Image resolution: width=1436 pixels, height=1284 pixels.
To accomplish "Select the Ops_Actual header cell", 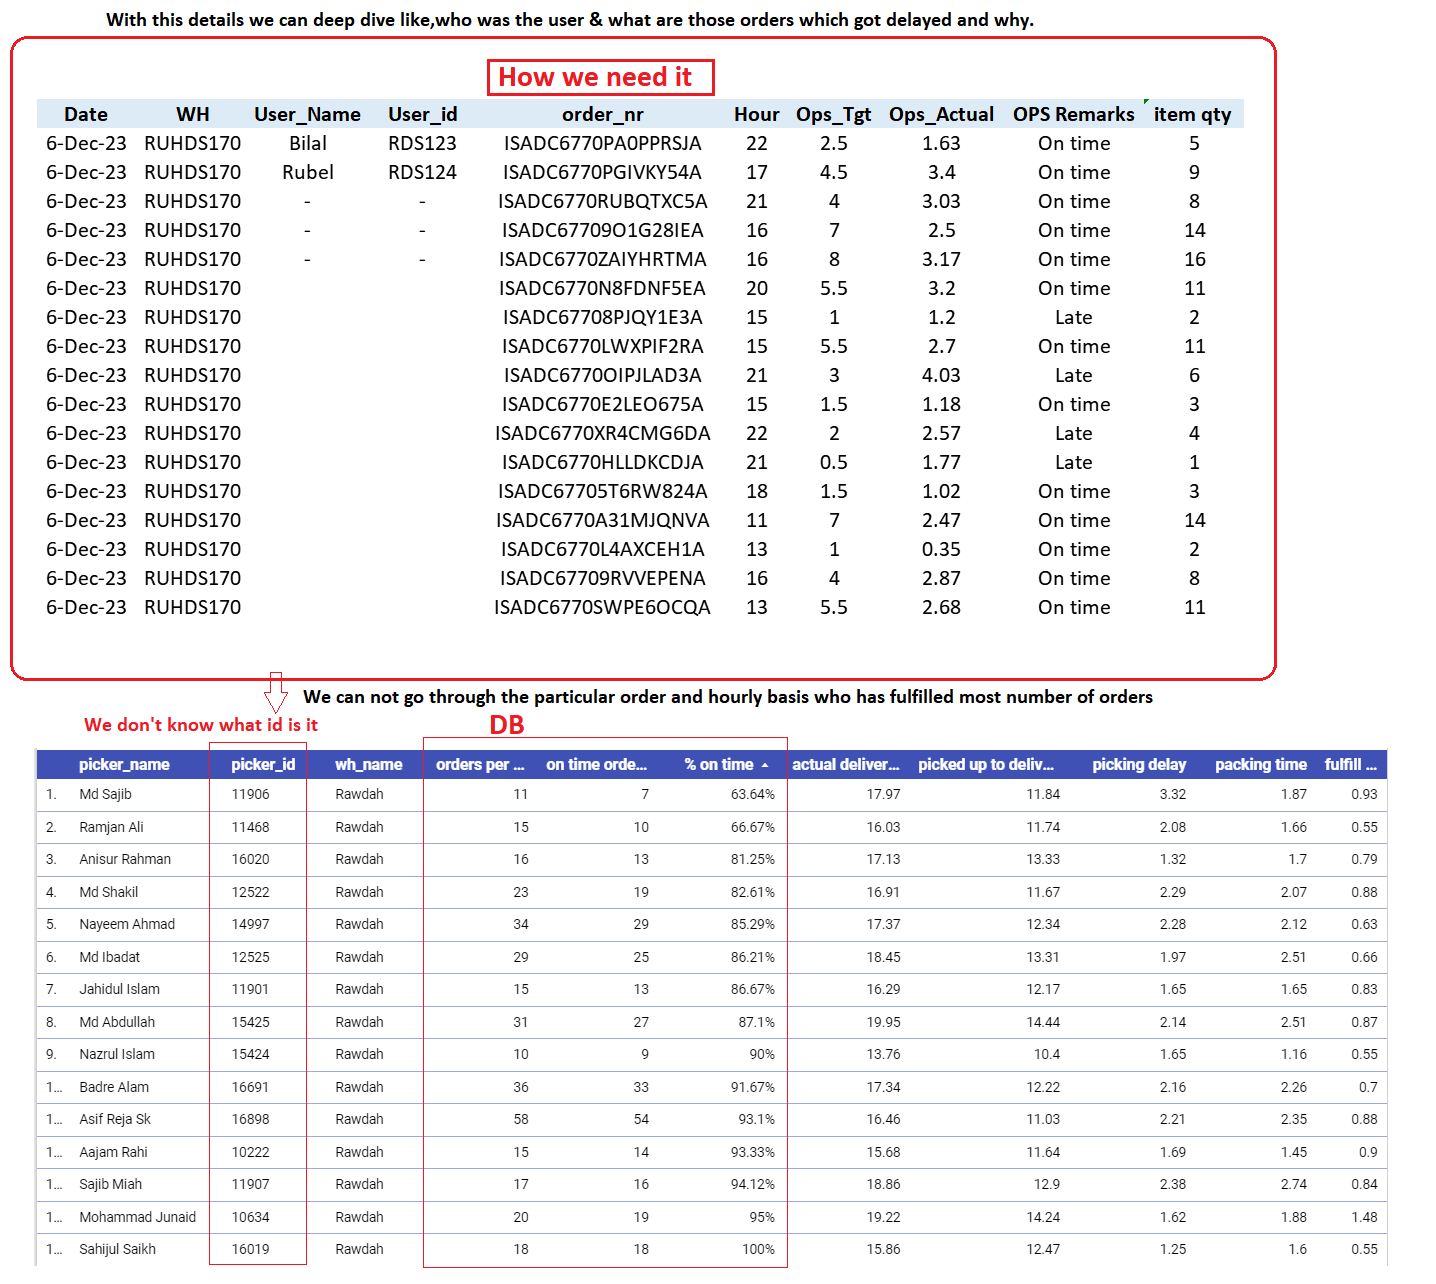I will (941, 114).
